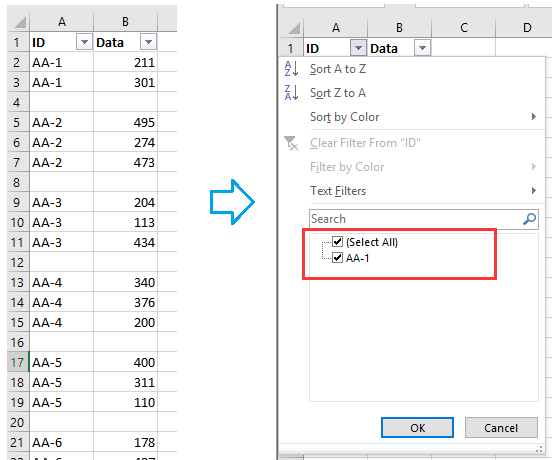The height and width of the screenshot is (460, 554).
Task: Open Data filter dropdown in left sheet
Action: click(148, 42)
